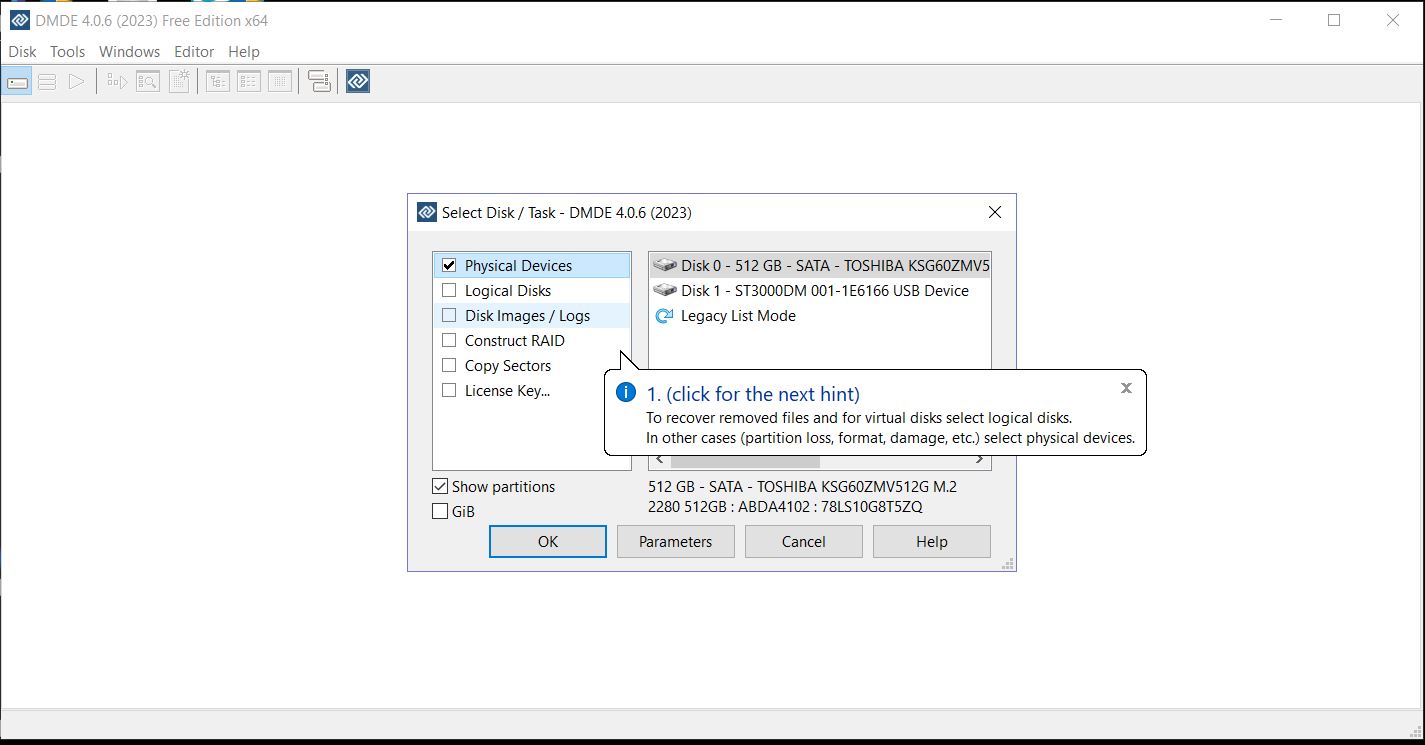Open the Partitions toolbar icon with stacked bars

pyautogui.click(x=47, y=82)
